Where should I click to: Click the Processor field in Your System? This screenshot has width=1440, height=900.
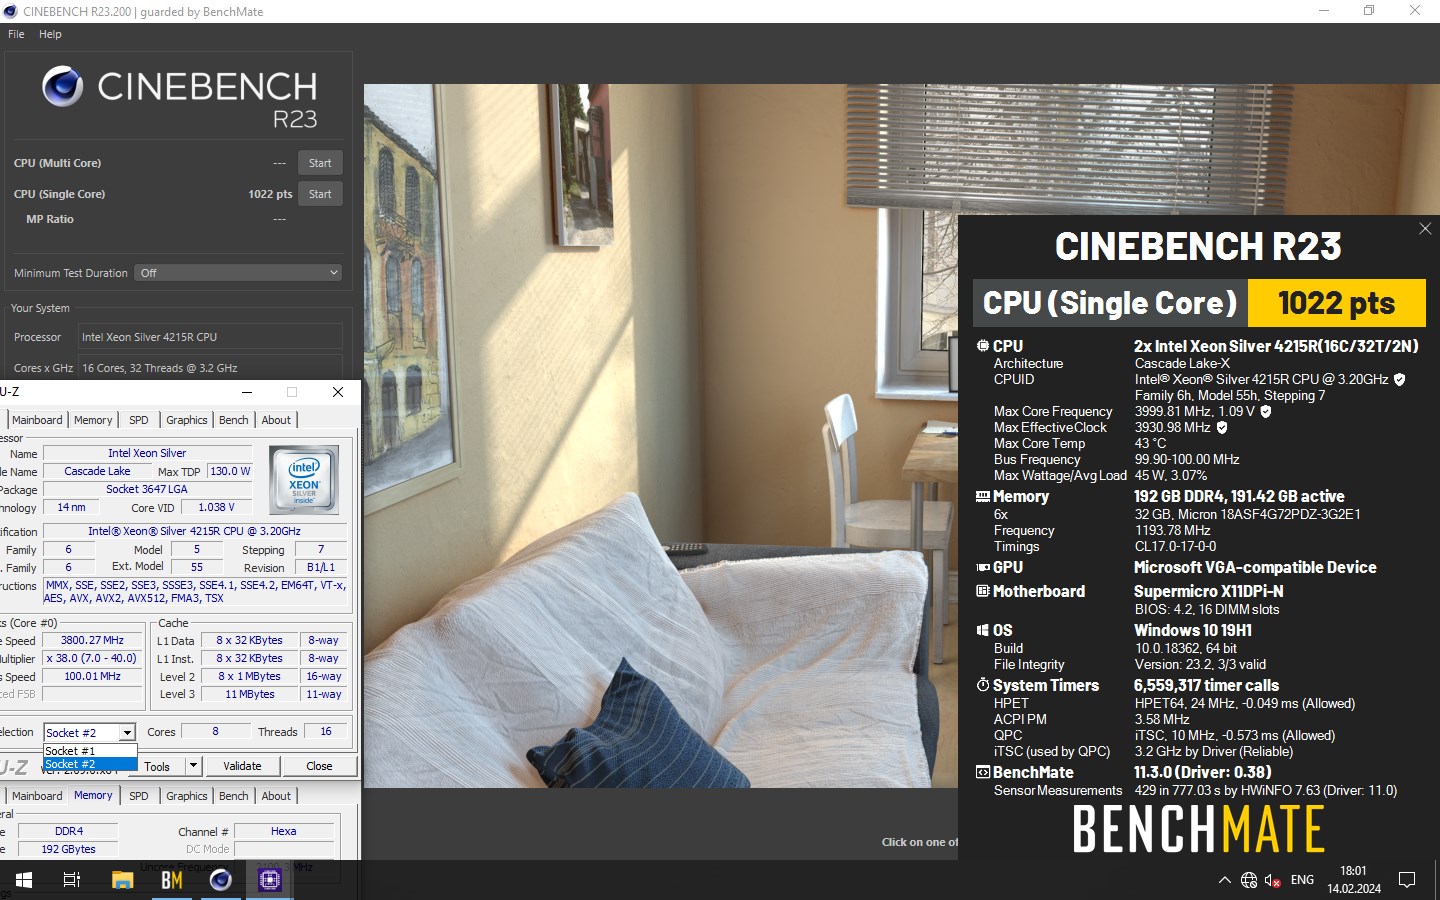click(210, 337)
